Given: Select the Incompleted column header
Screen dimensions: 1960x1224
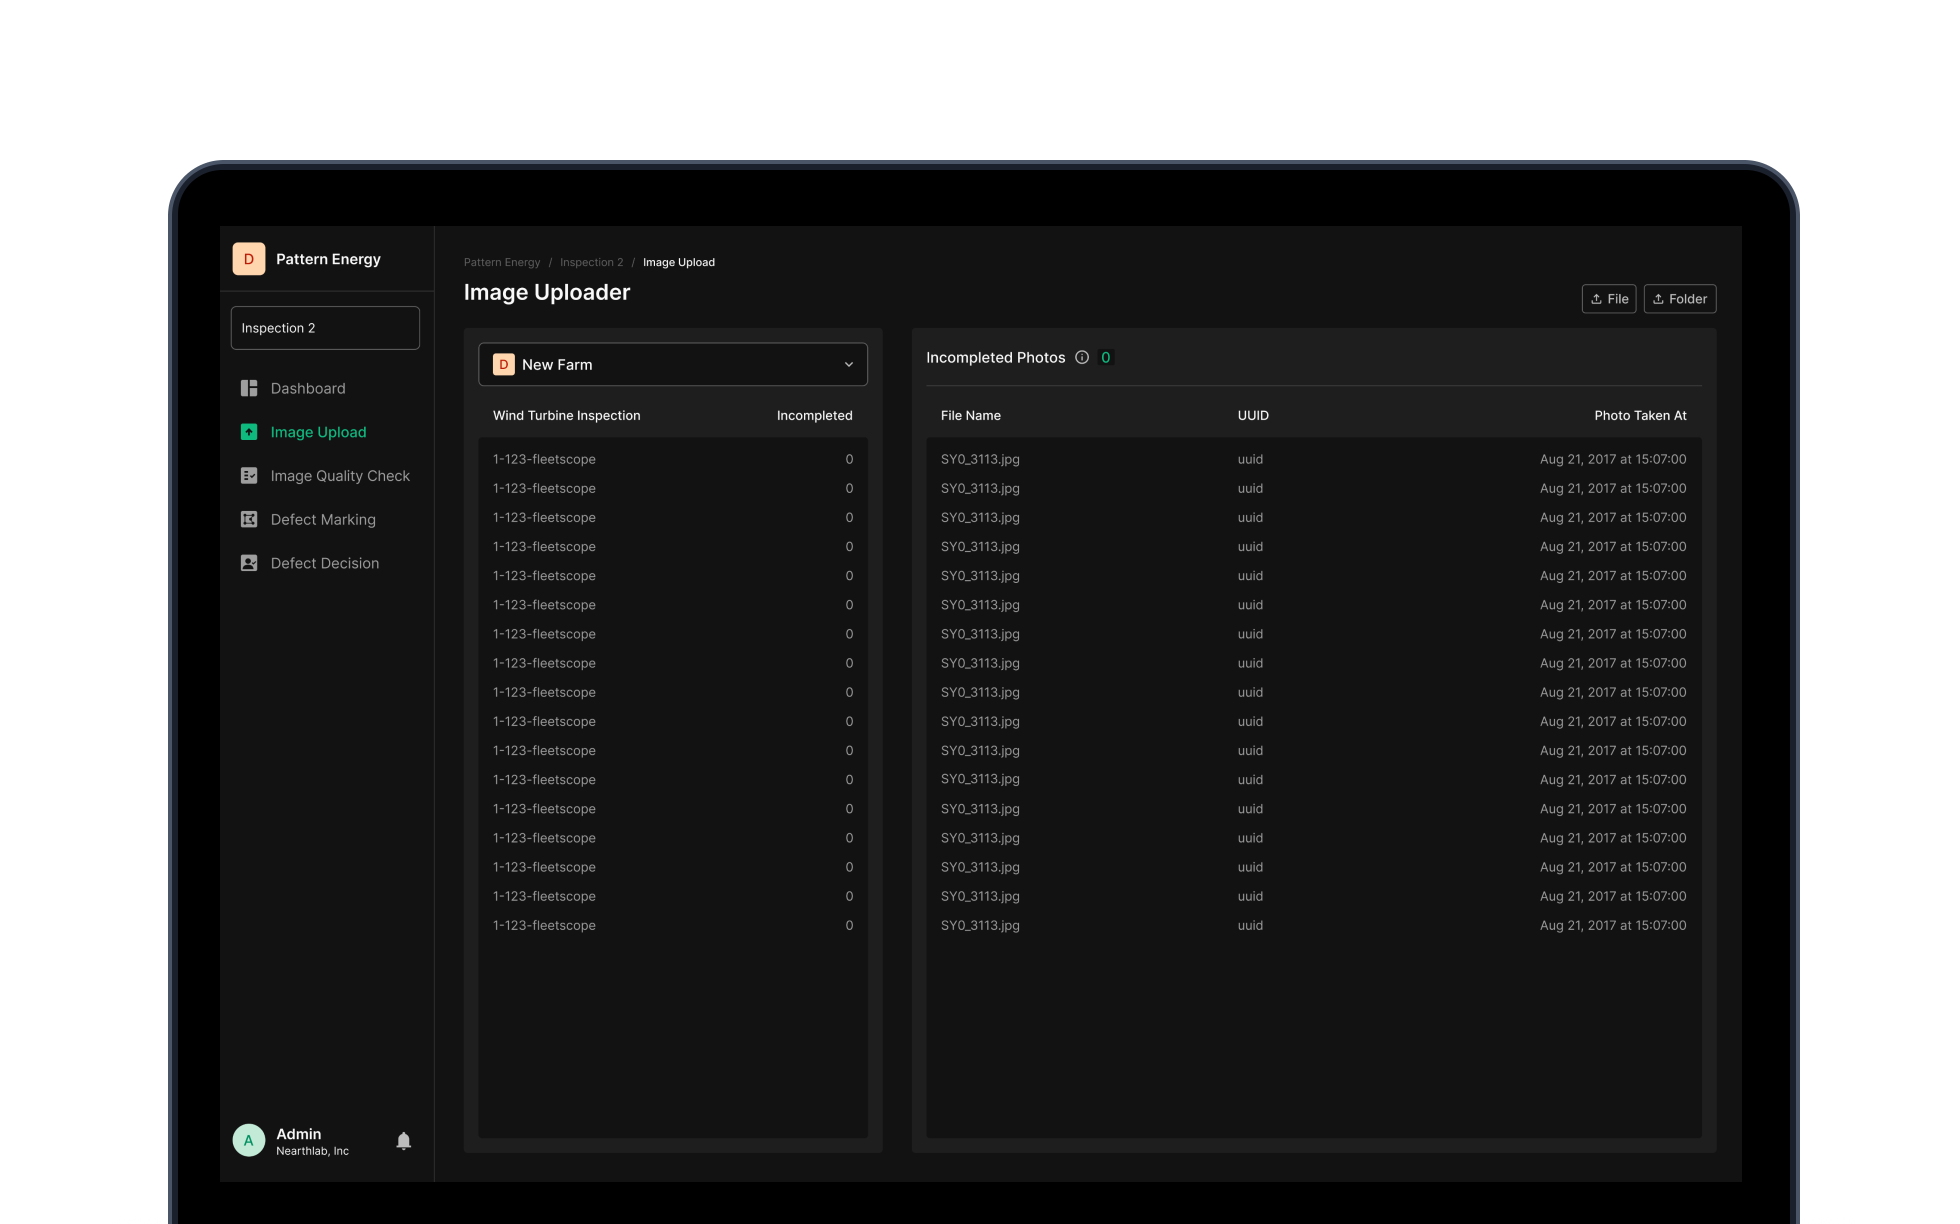Looking at the screenshot, I should pyautogui.click(x=814, y=415).
